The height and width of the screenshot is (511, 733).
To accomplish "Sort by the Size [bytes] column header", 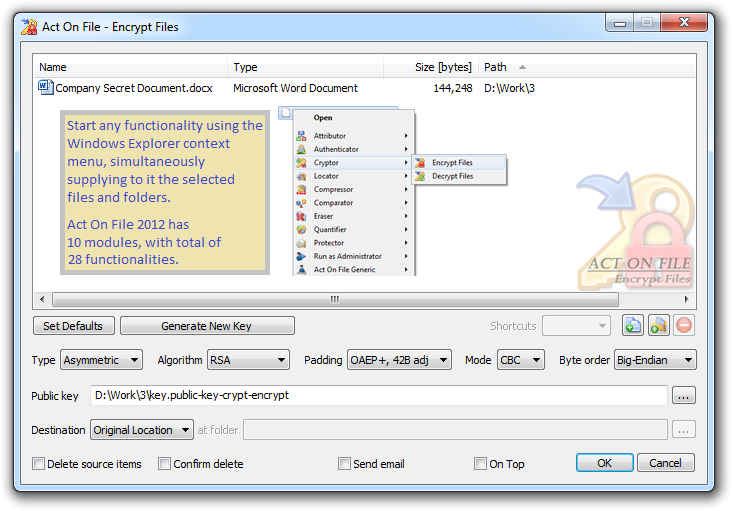I will click(431, 67).
